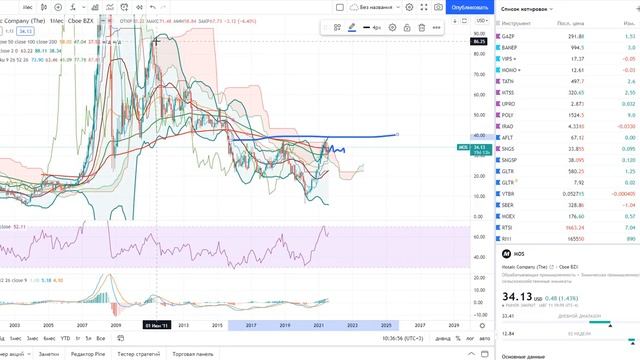640x360 pixels.
Task: Toggle auto scale mode
Action: (x=484, y=338)
